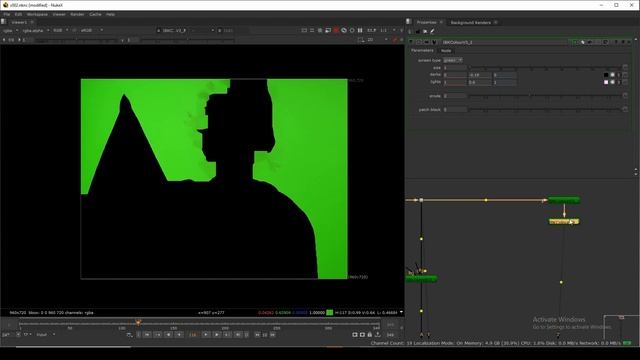640x360 pixels.
Task: Click the pause viewer updates icon
Action: [360, 30]
